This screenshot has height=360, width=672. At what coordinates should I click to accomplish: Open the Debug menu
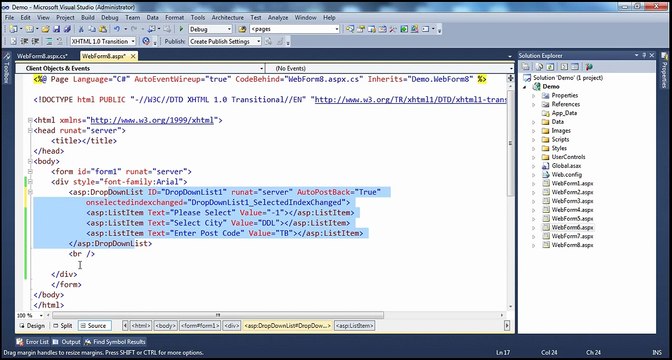[x=110, y=18]
